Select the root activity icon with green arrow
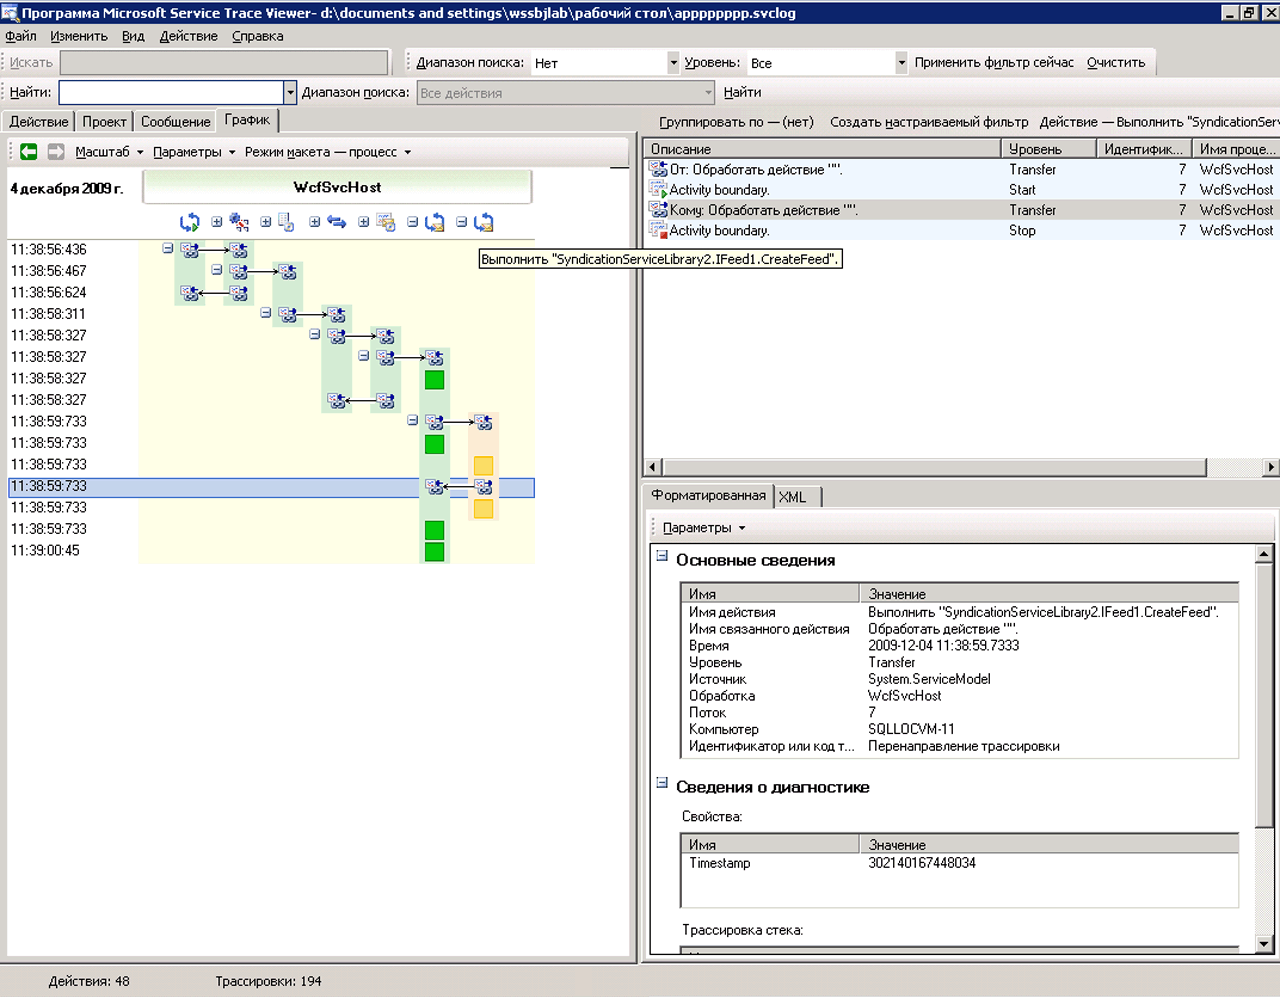 [x=189, y=222]
